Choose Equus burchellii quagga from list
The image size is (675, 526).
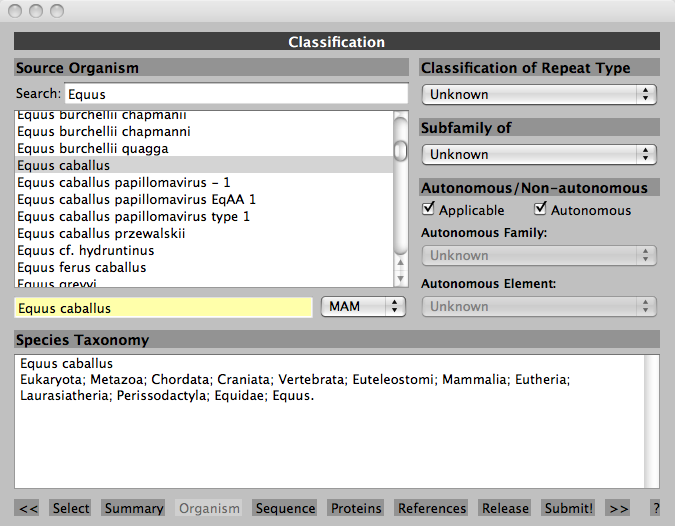92,148
